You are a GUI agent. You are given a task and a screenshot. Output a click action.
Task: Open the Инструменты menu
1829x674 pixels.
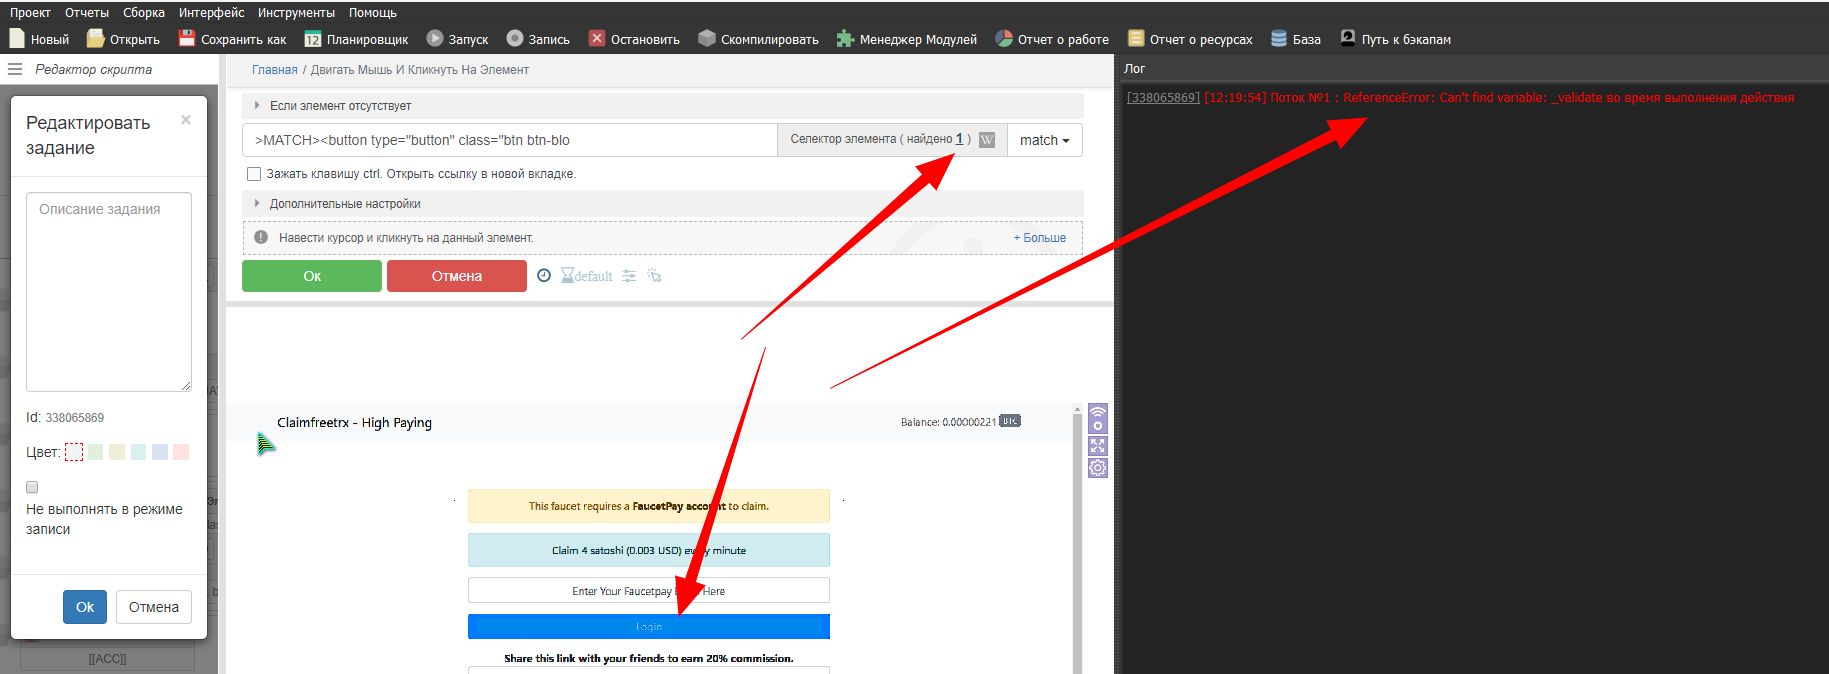(x=296, y=13)
